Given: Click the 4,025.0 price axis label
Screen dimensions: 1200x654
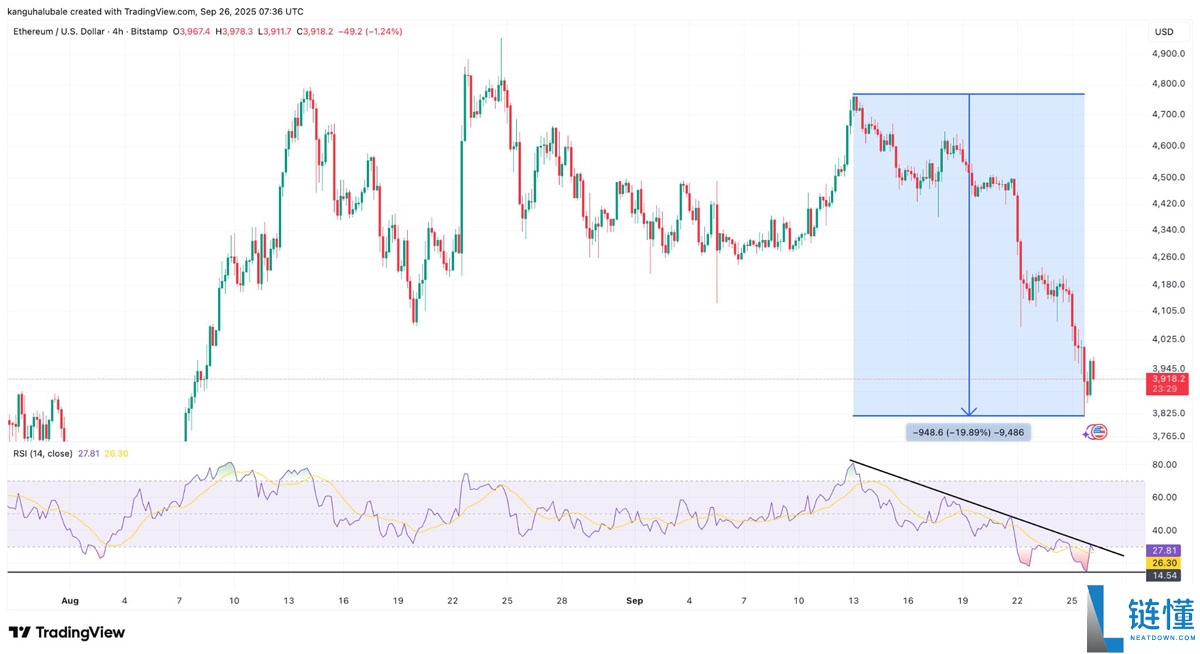Looking at the screenshot, I should (x=1168, y=340).
